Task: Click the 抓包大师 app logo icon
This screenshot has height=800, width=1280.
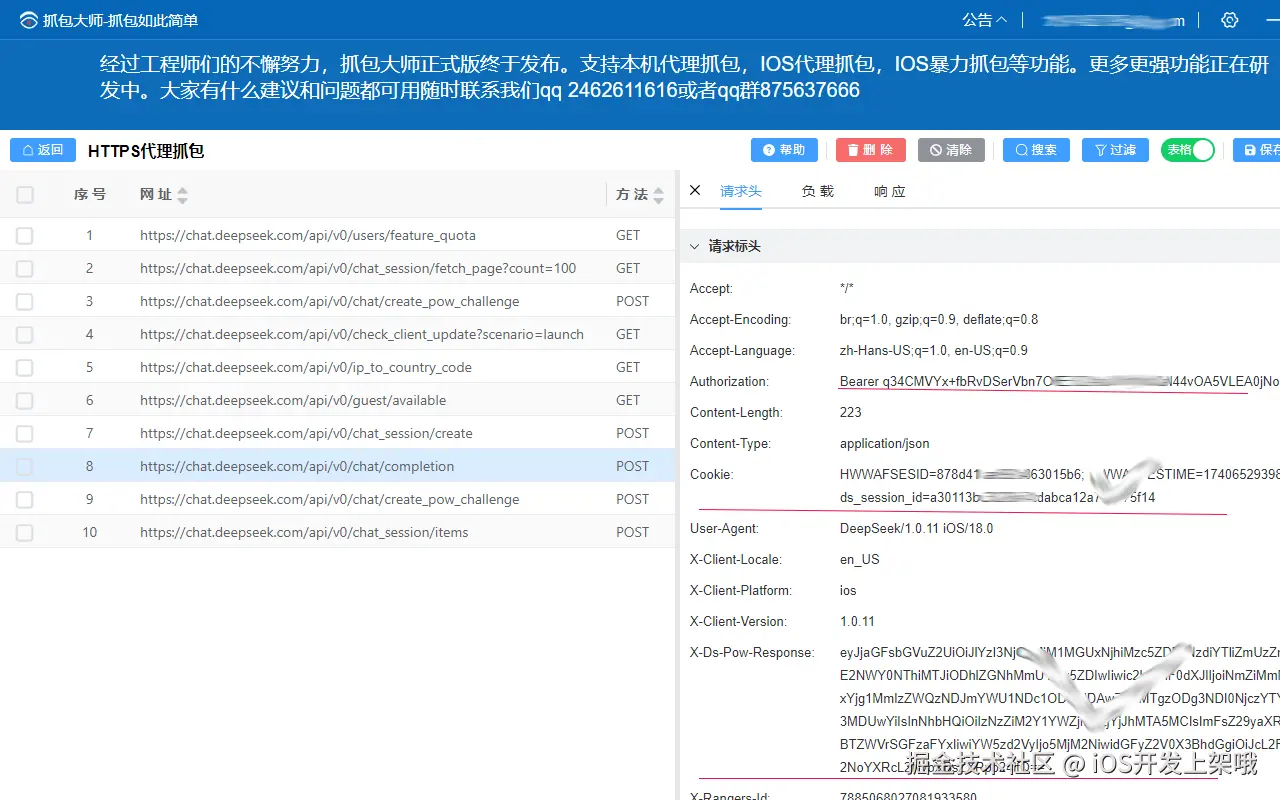Action: [28, 20]
